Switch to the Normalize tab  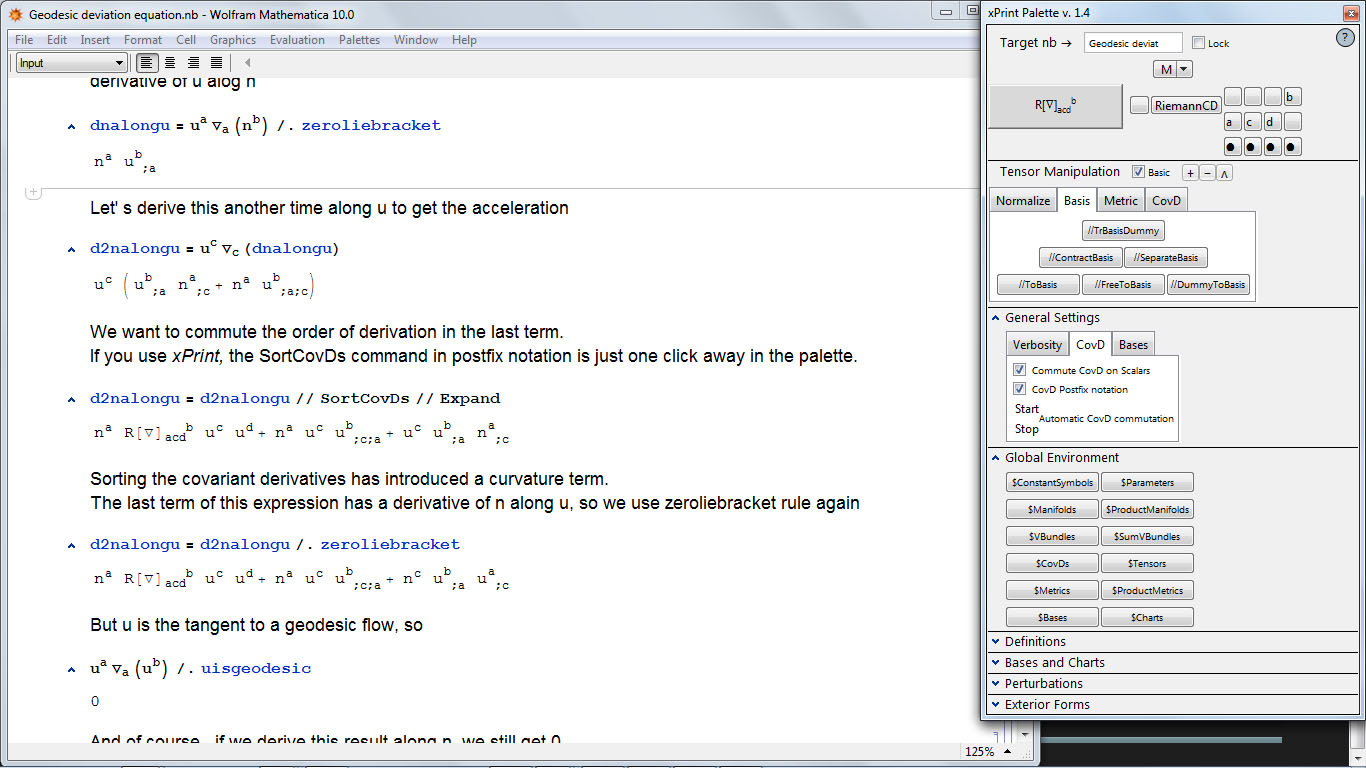[x=1023, y=201]
